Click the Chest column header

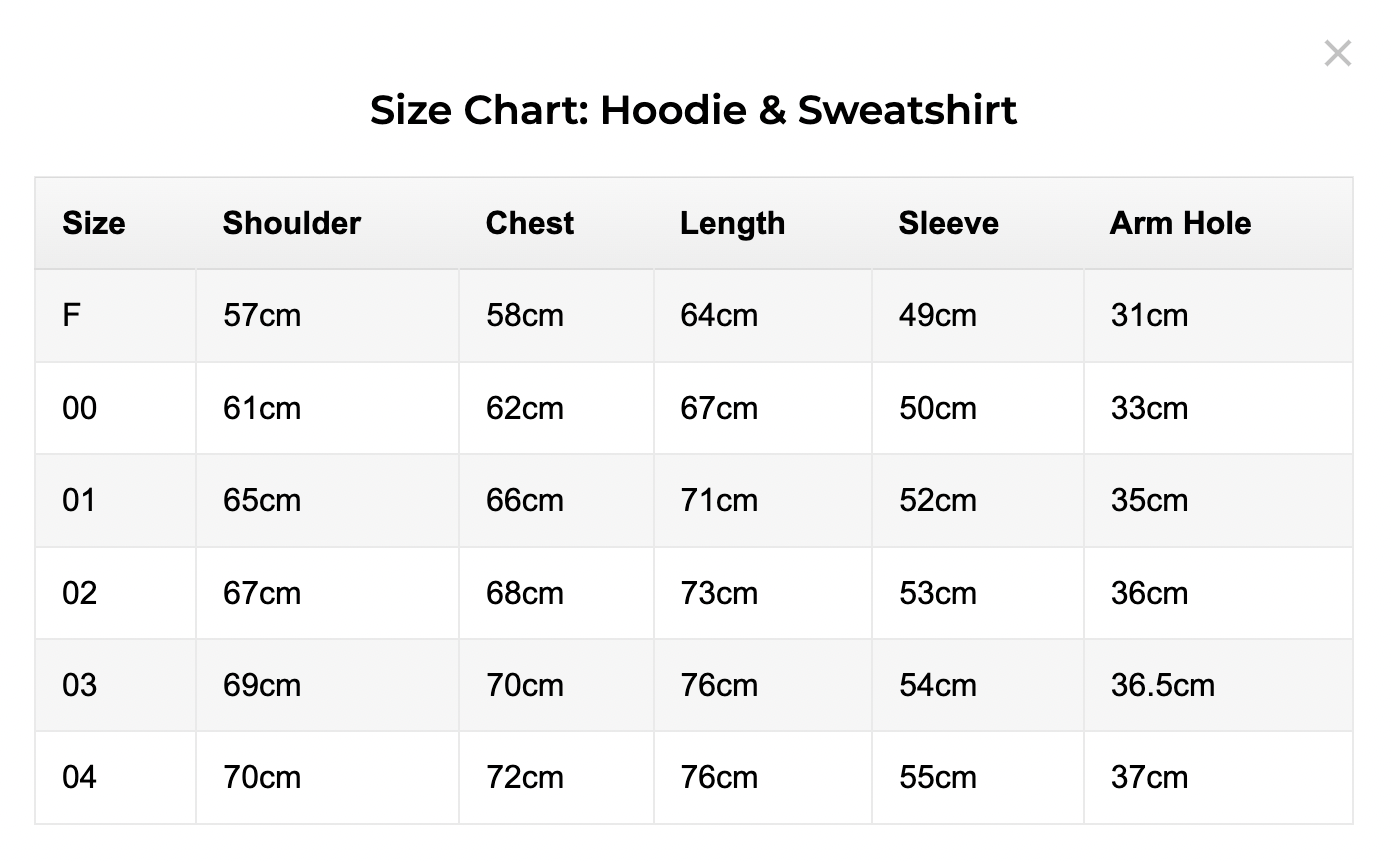click(530, 223)
